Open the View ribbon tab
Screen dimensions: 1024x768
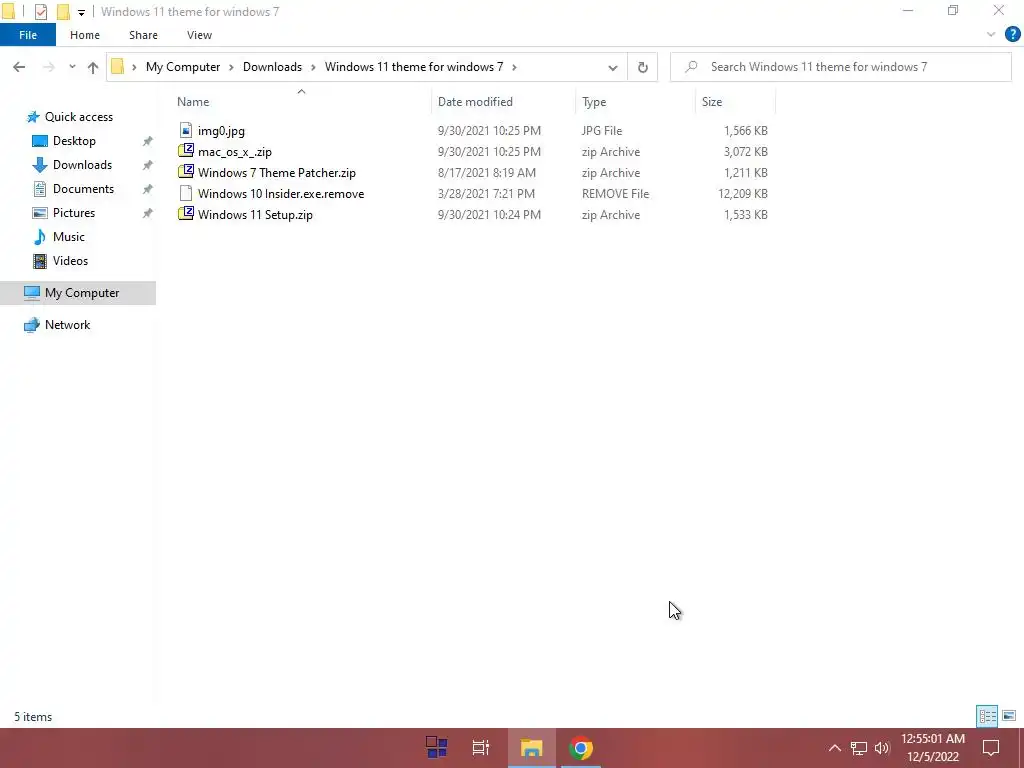199,35
